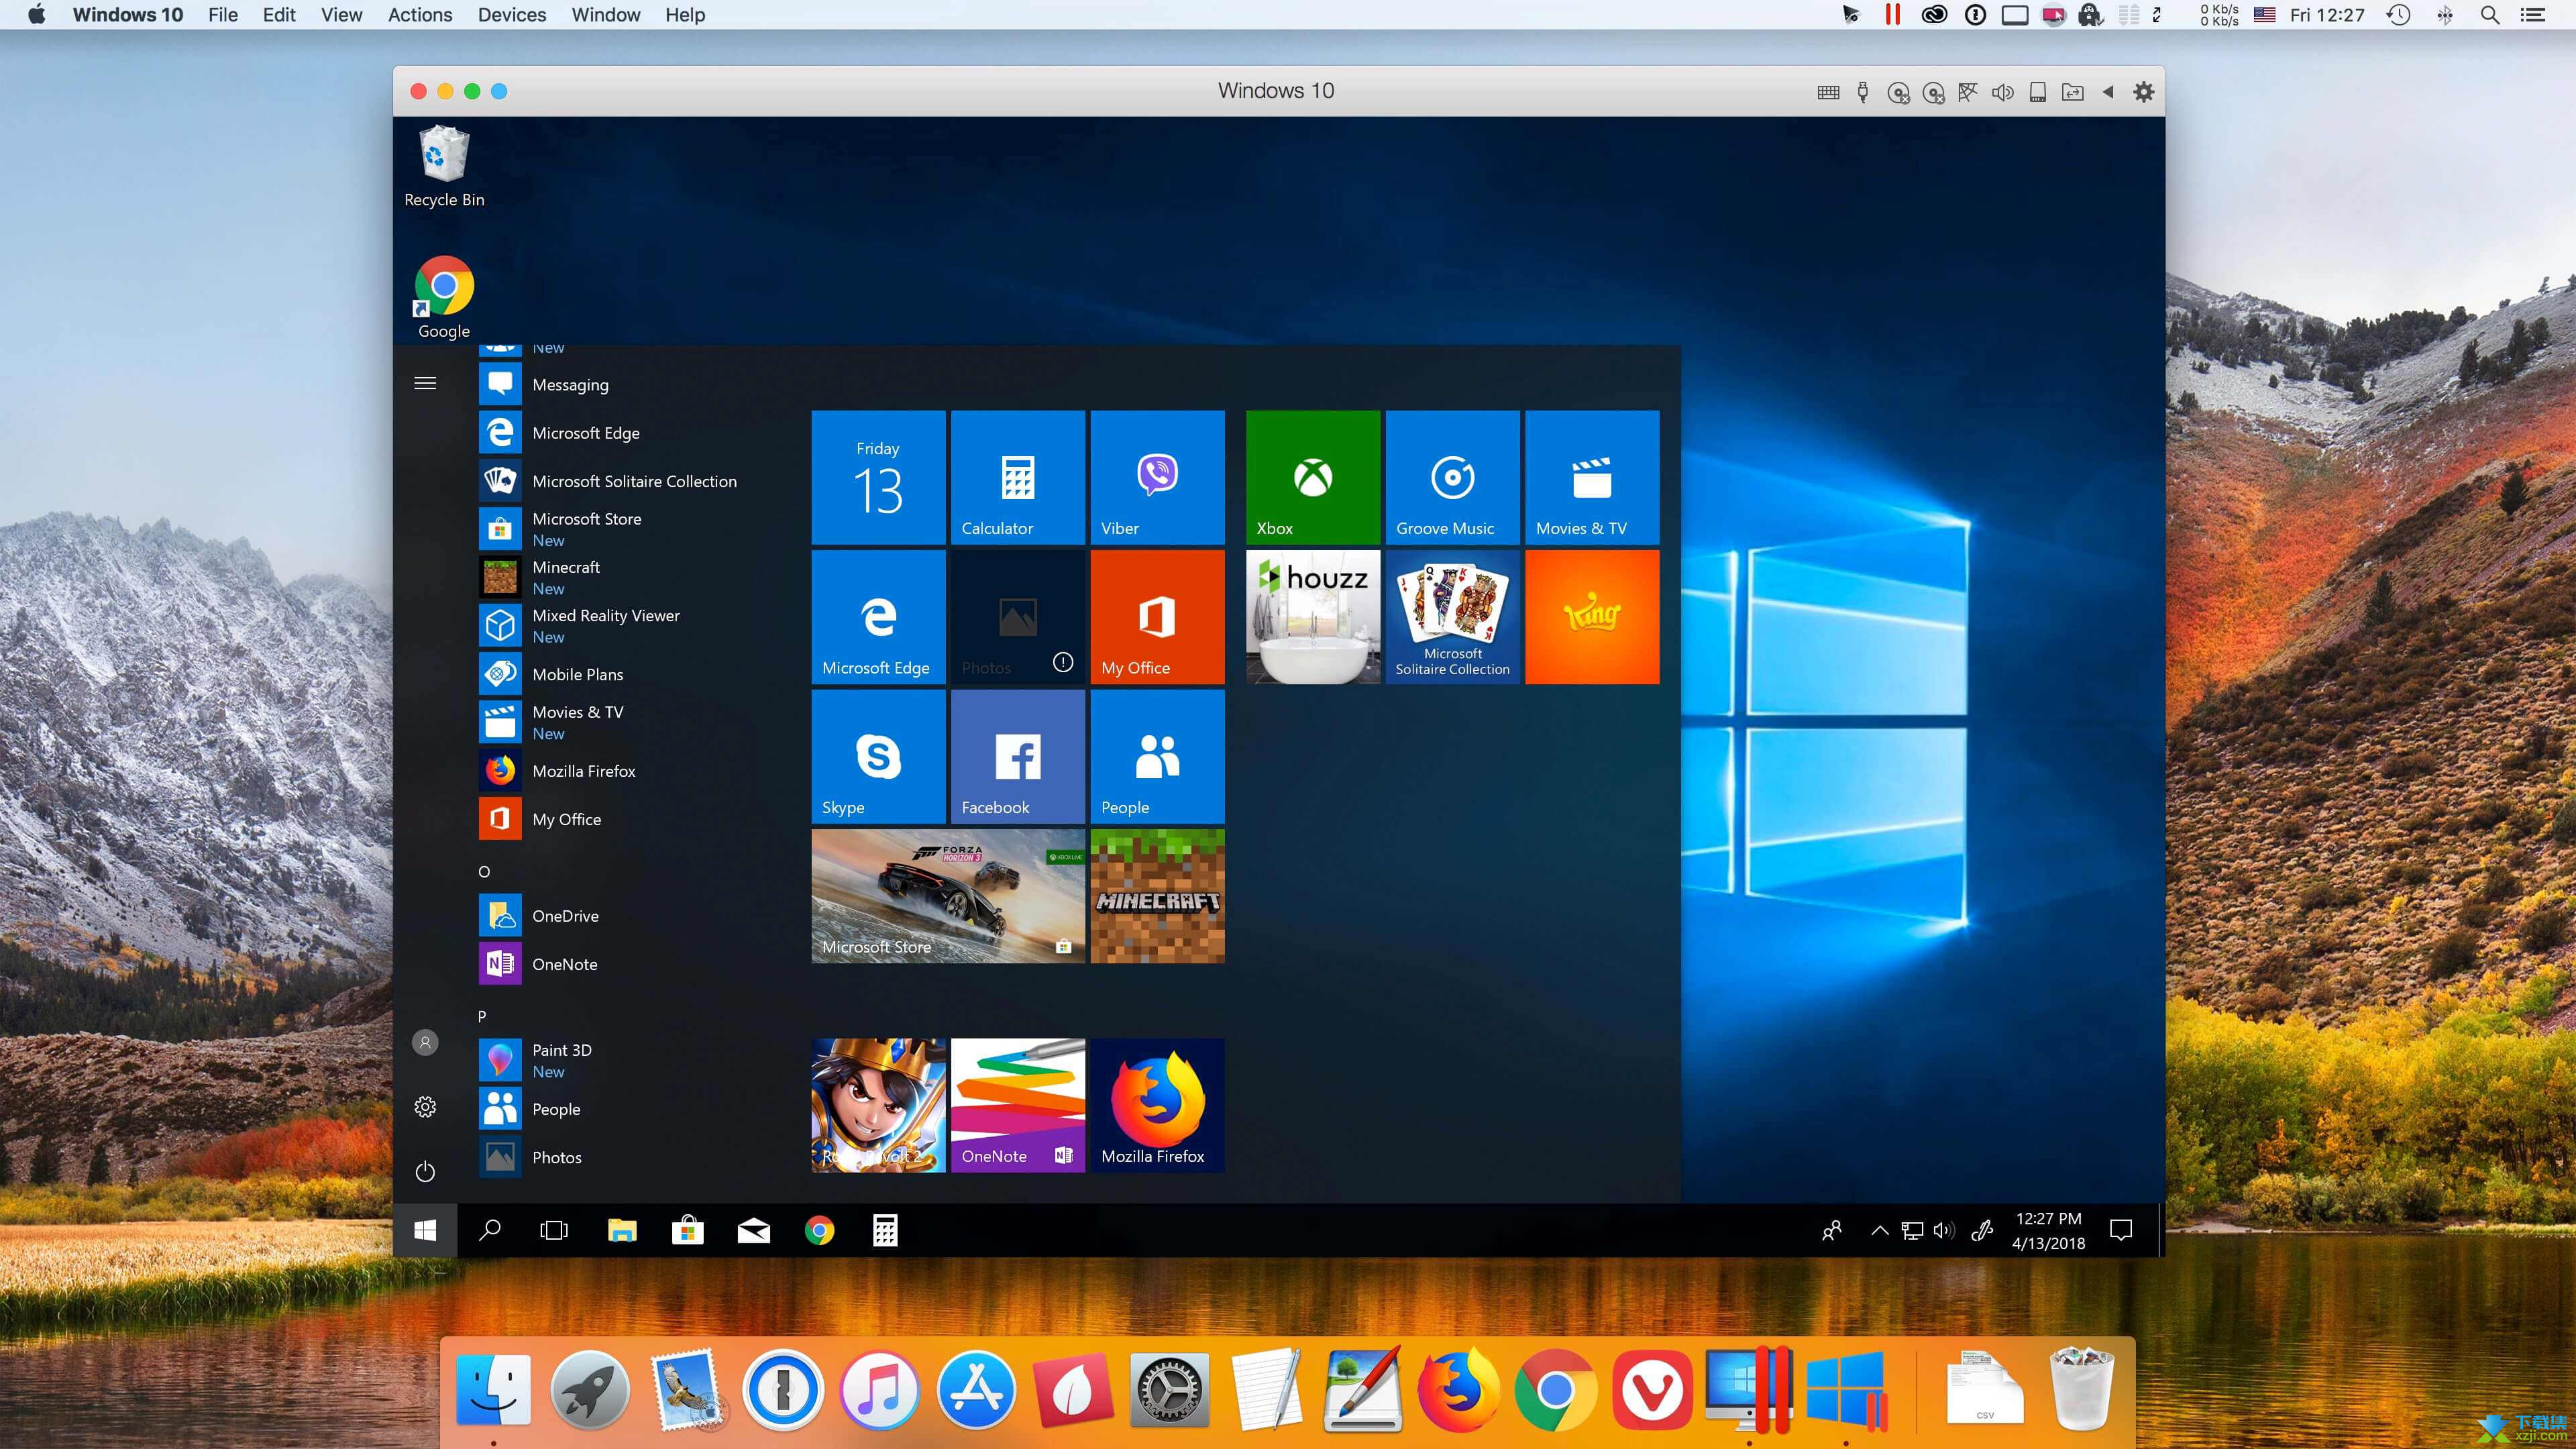Click the Photos tile notification dot
The width and height of the screenshot is (2576, 1449).
point(1063,661)
